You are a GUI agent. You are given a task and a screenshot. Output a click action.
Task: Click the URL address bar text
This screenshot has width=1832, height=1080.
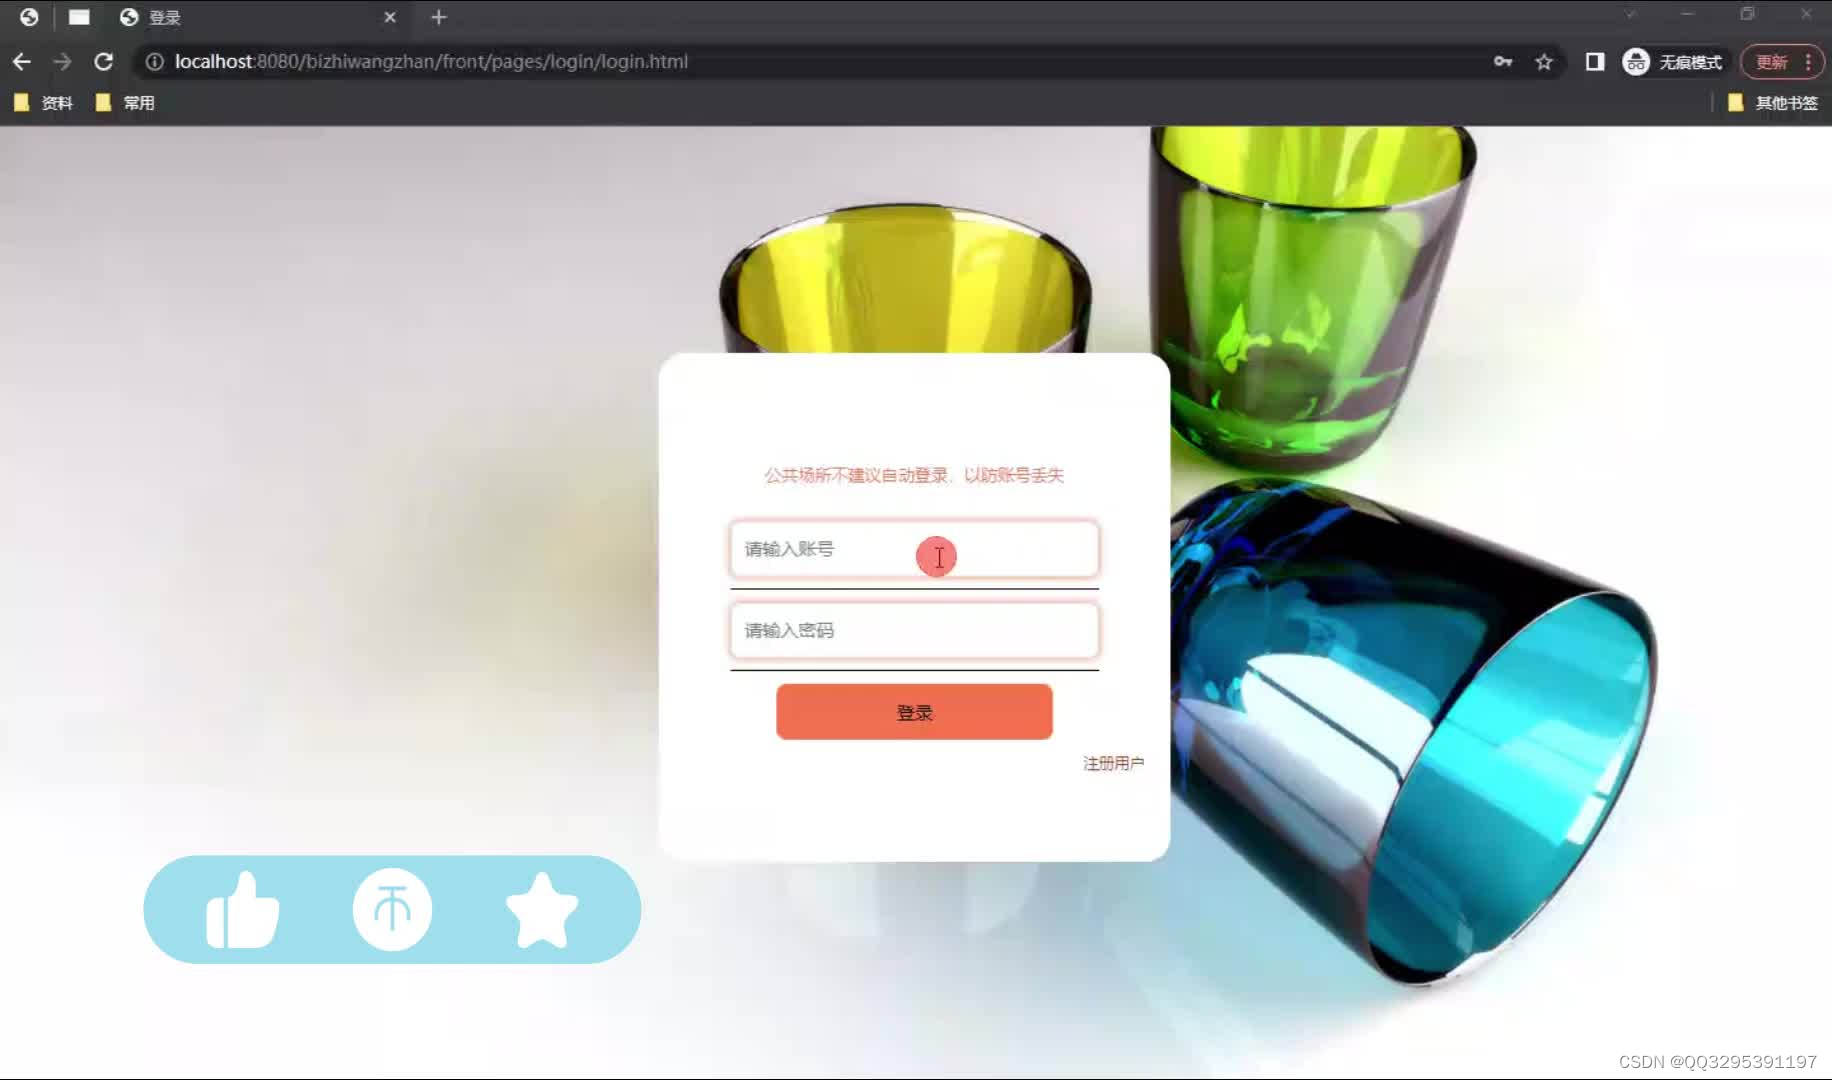(x=431, y=62)
